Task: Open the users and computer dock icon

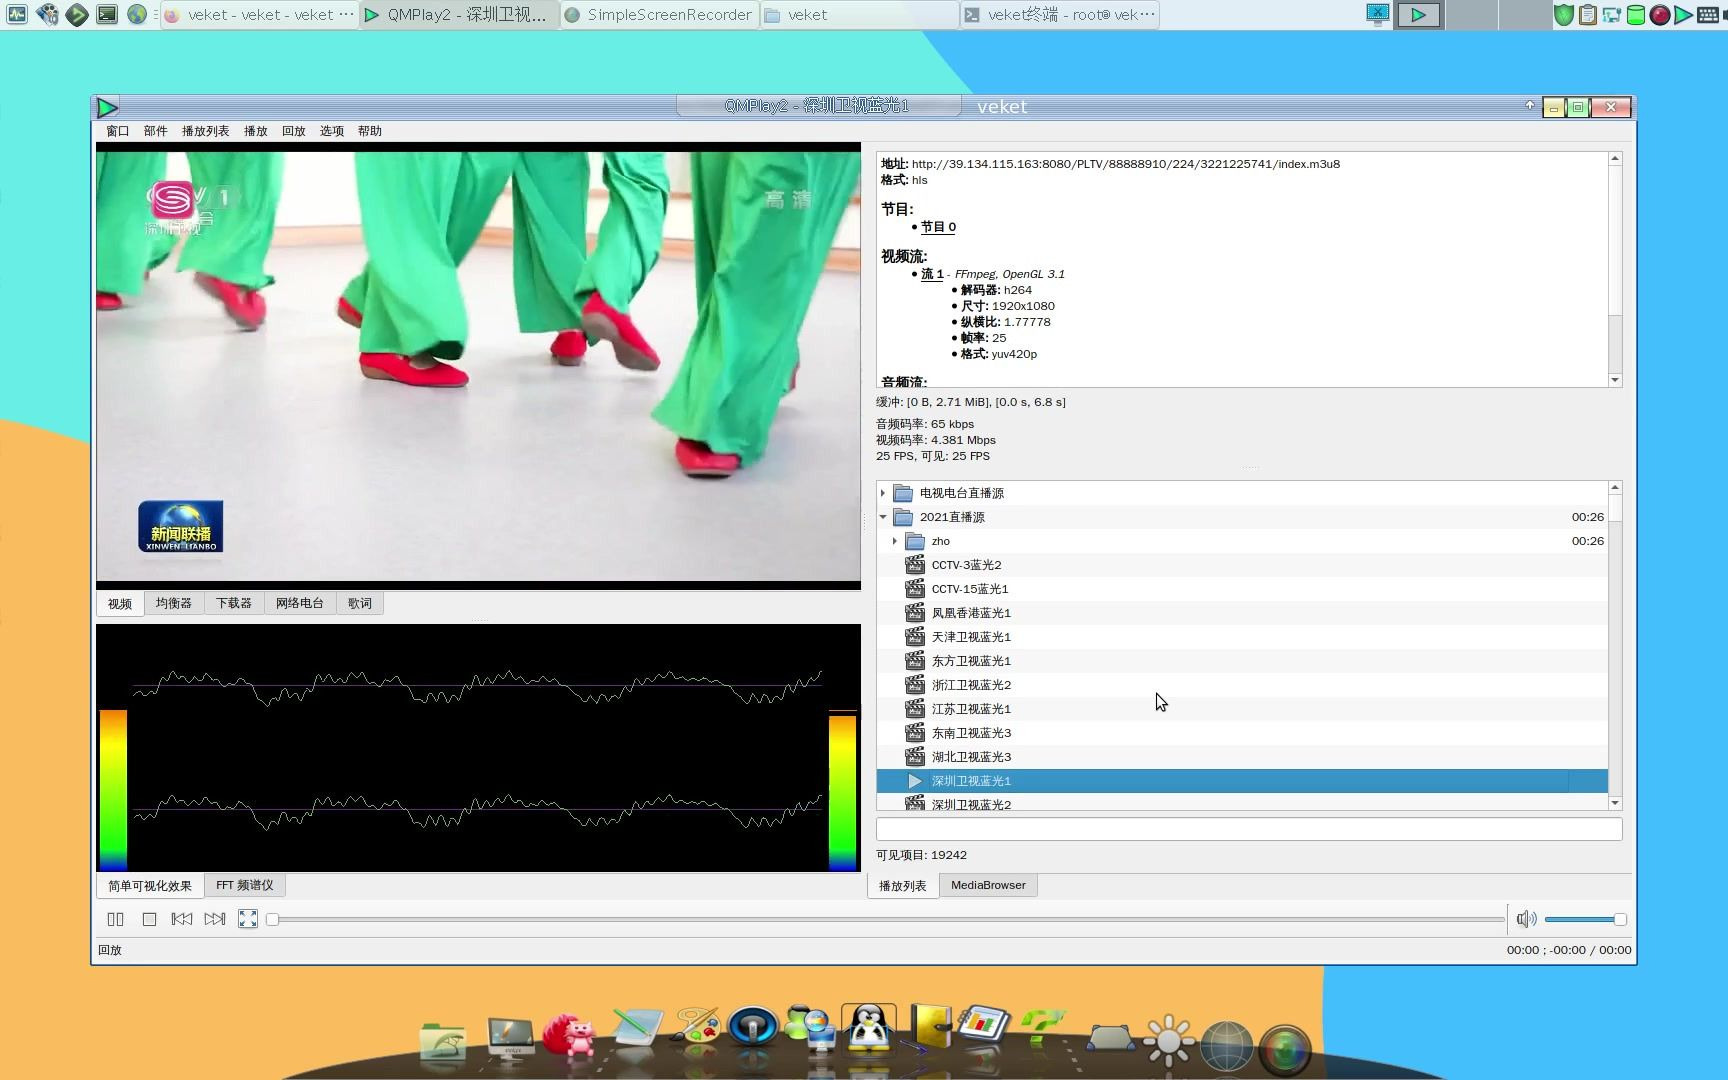Action: tap(811, 1029)
